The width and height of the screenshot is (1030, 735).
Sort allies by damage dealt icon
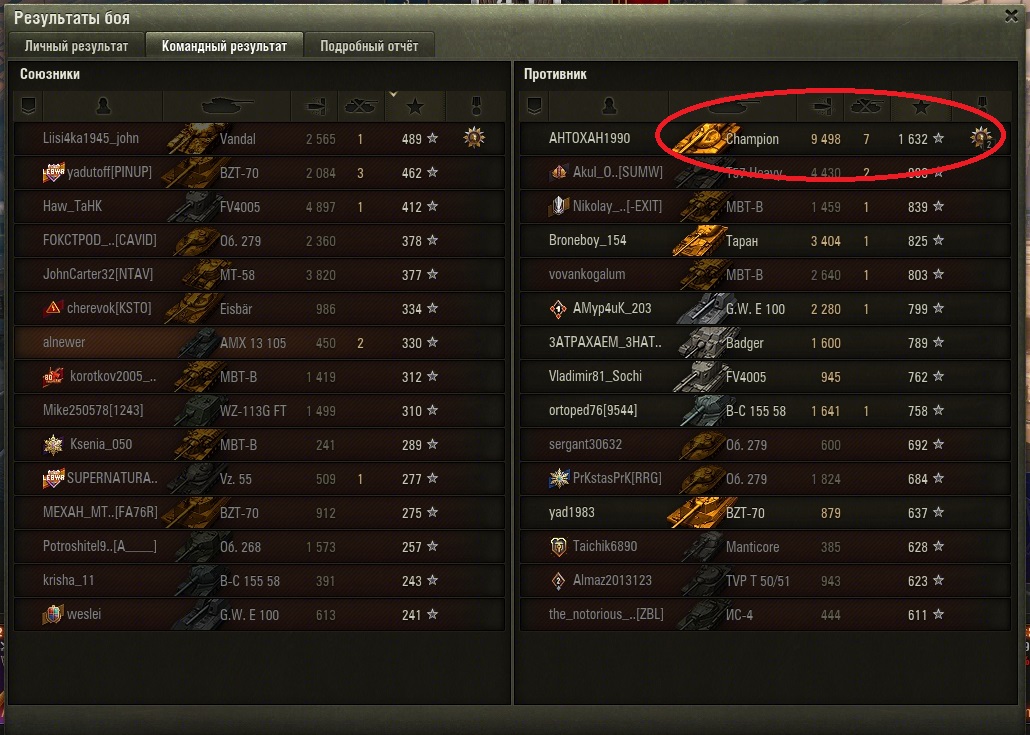(x=316, y=106)
